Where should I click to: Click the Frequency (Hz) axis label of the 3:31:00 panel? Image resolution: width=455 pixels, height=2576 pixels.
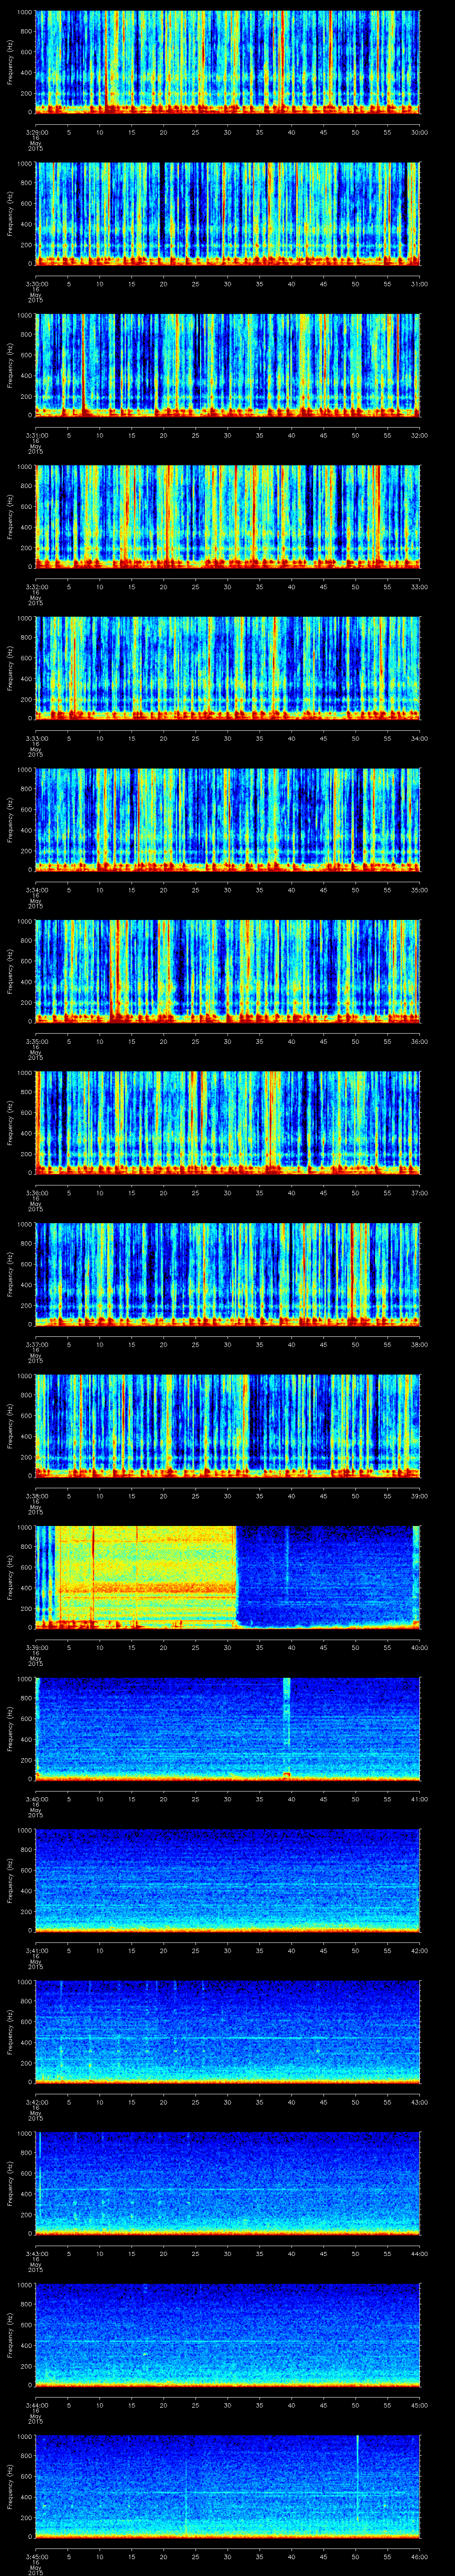10,364
